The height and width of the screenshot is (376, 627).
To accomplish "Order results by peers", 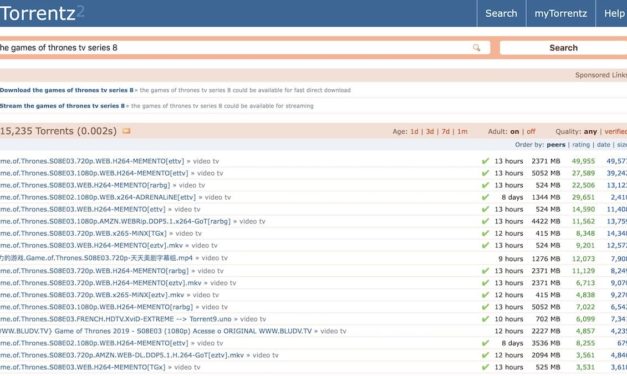I will pos(556,145).
